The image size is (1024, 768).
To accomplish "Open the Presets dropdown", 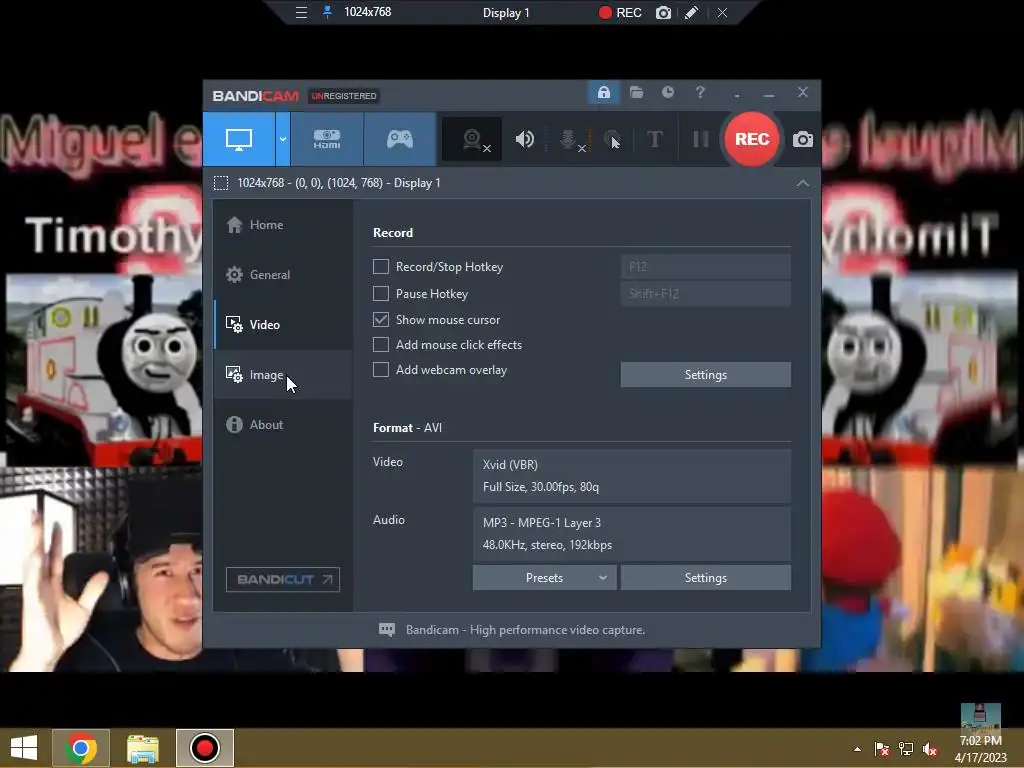I will [544, 577].
